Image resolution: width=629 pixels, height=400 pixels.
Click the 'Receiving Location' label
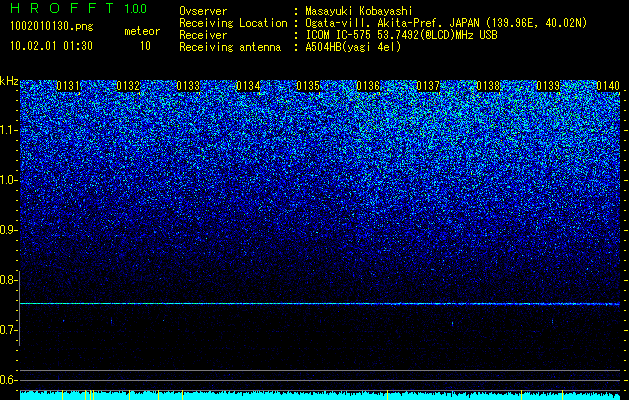coord(233,23)
